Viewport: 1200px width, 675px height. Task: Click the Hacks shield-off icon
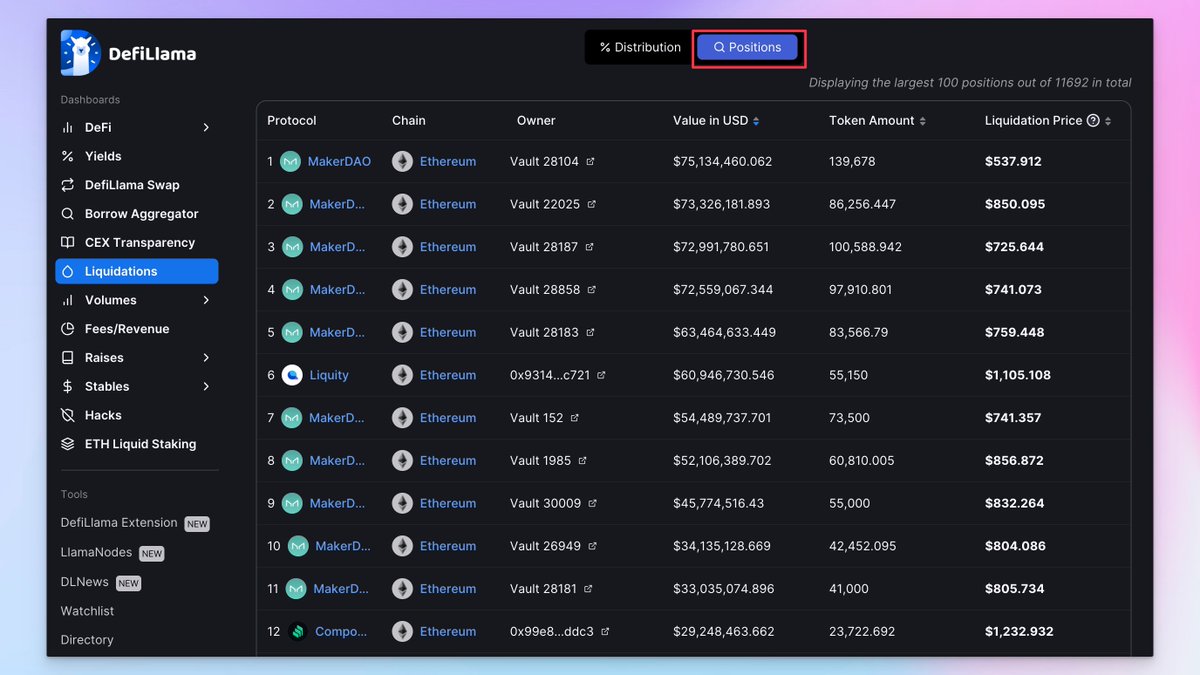pos(68,415)
